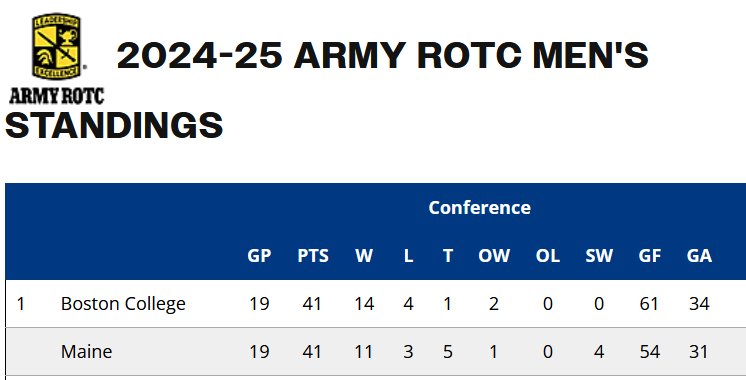Sort by the OW column header

tap(494, 255)
